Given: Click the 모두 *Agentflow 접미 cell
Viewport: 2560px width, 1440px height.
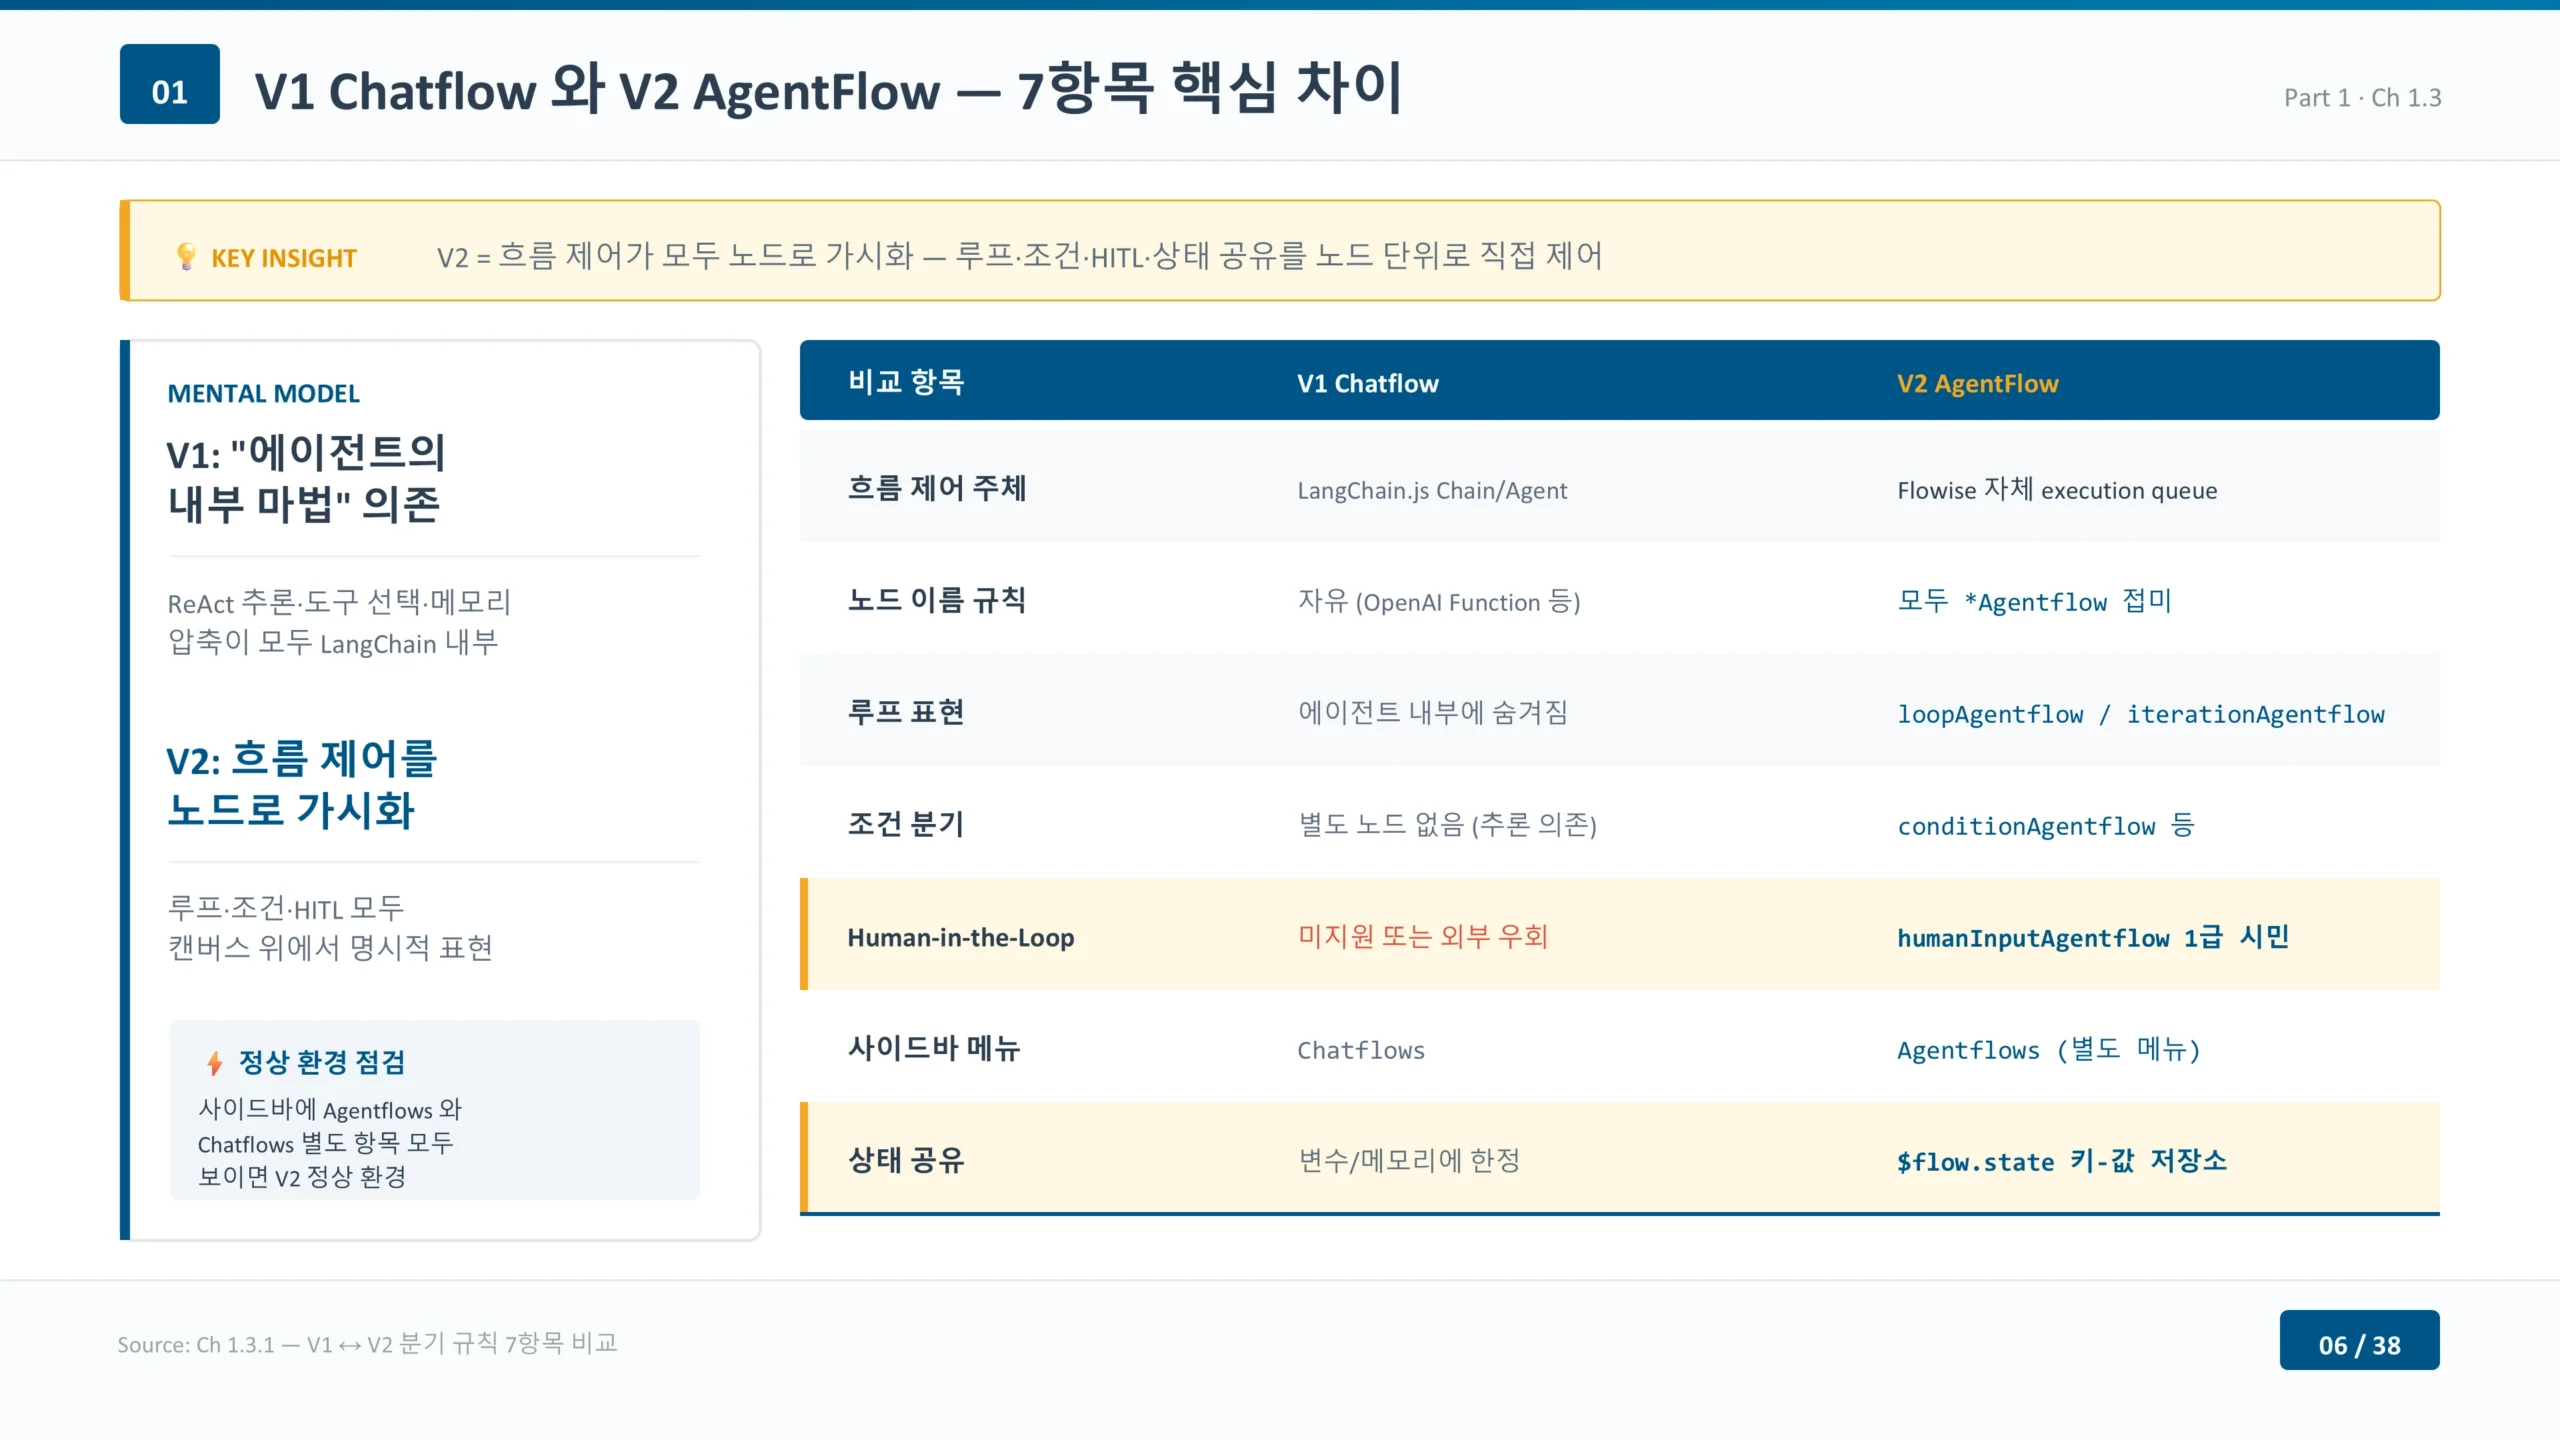Looking at the screenshot, I should (x=2034, y=601).
